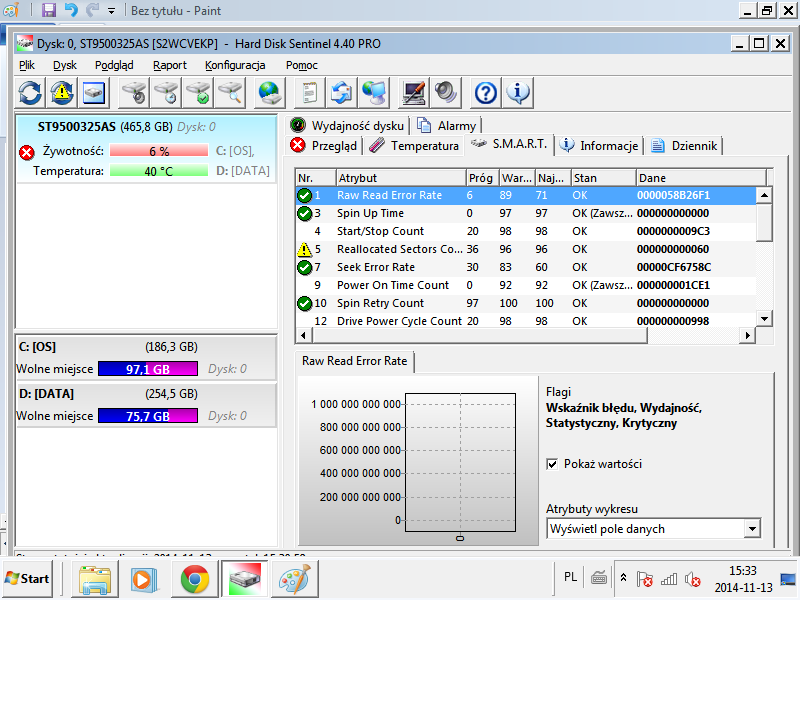This screenshot has width=800, height=719.
Task: Toggle the Pokaż wartości checkbox
Action: point(552,464)
